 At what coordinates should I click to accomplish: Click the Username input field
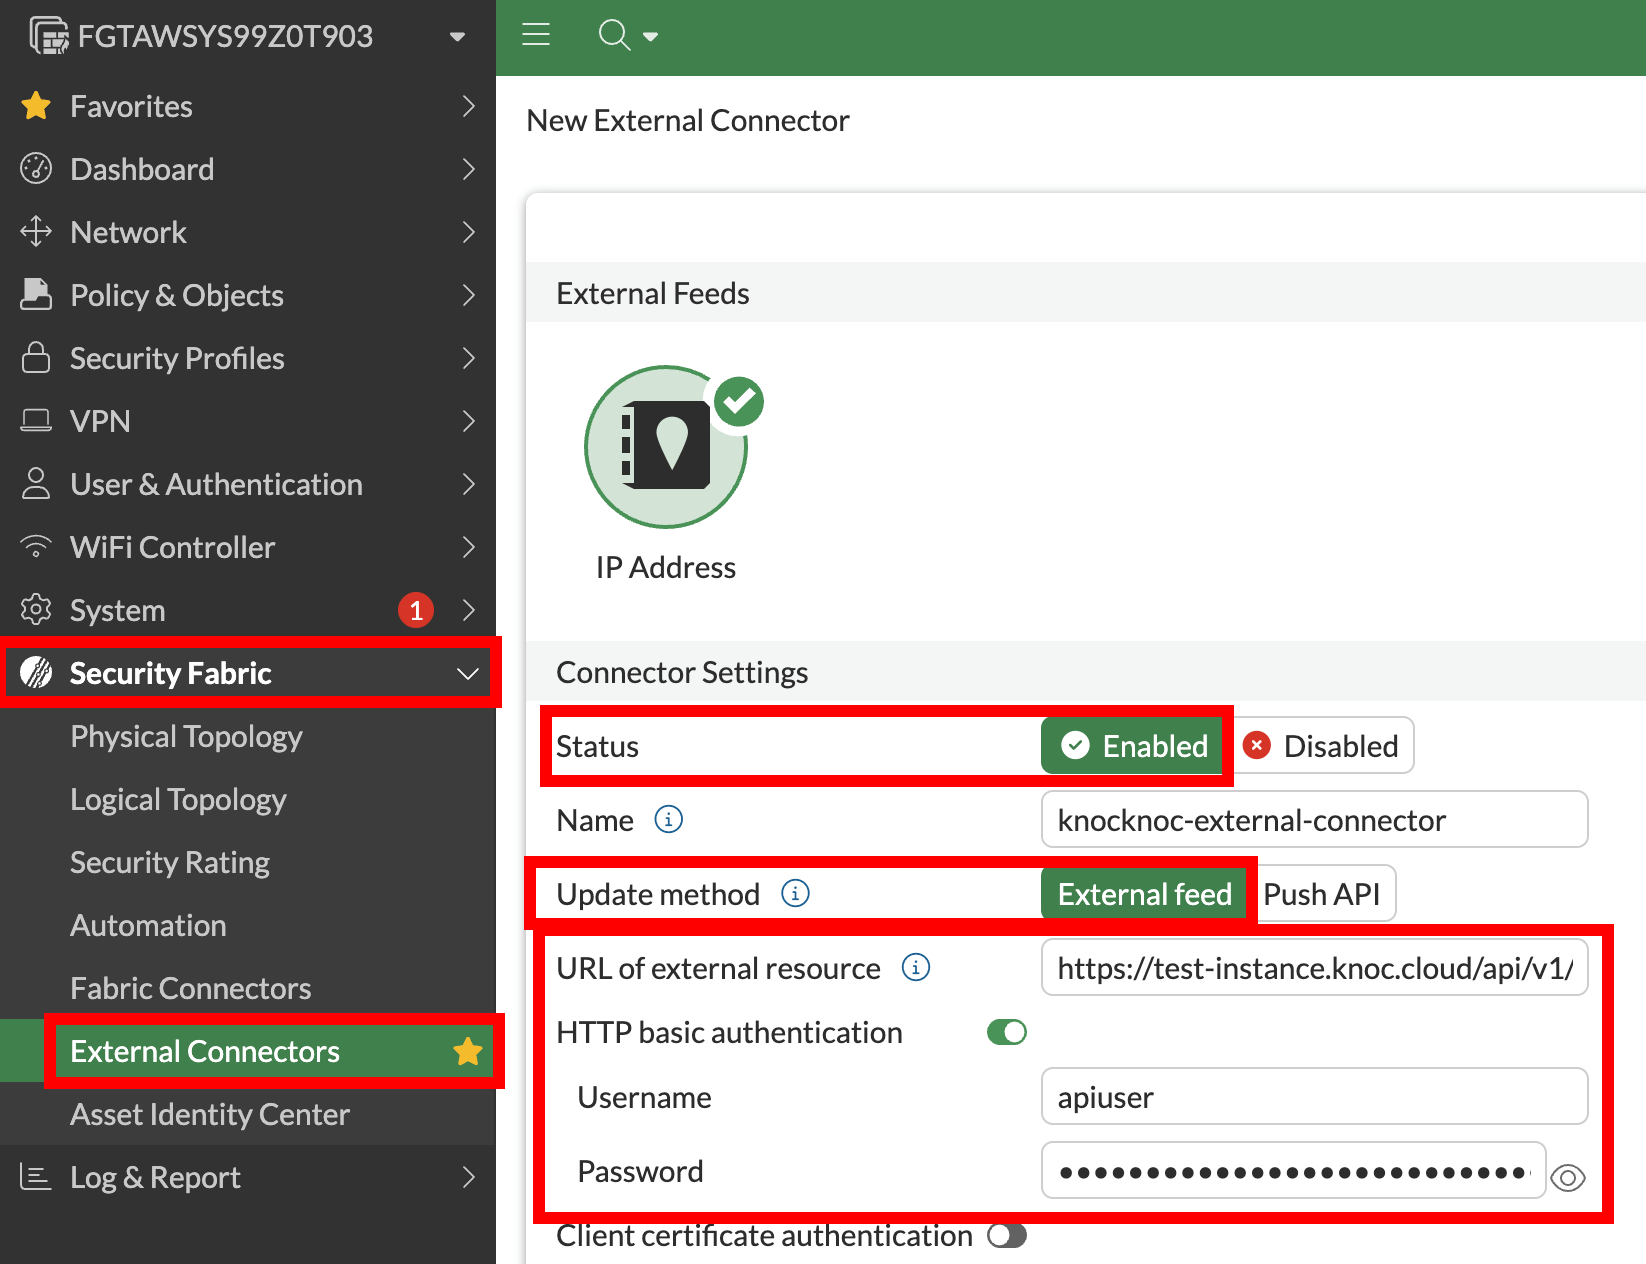[x=1314, y=1097]
